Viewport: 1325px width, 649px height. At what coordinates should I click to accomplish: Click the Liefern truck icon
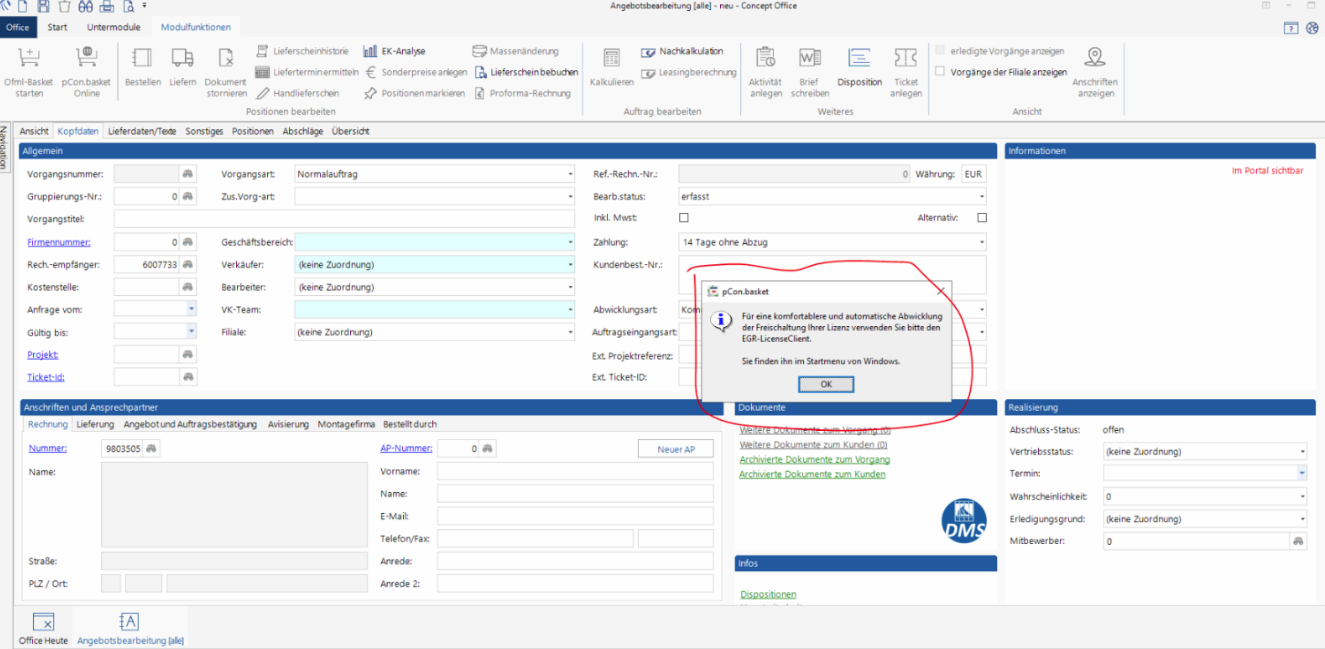[182, 59]
